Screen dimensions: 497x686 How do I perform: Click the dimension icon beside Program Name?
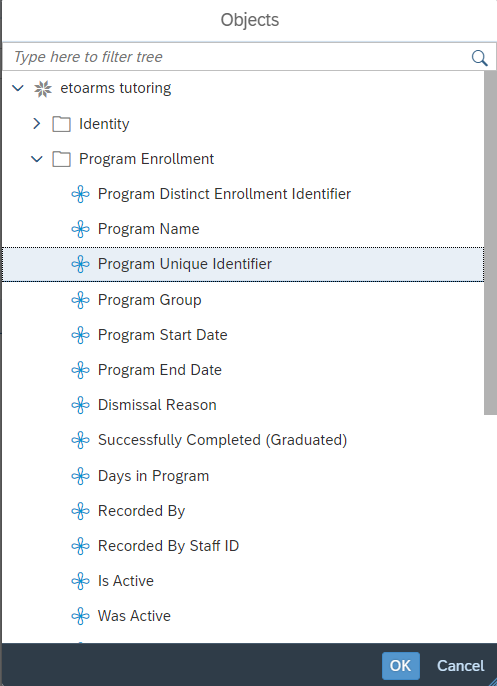click(x=80, y=229)
